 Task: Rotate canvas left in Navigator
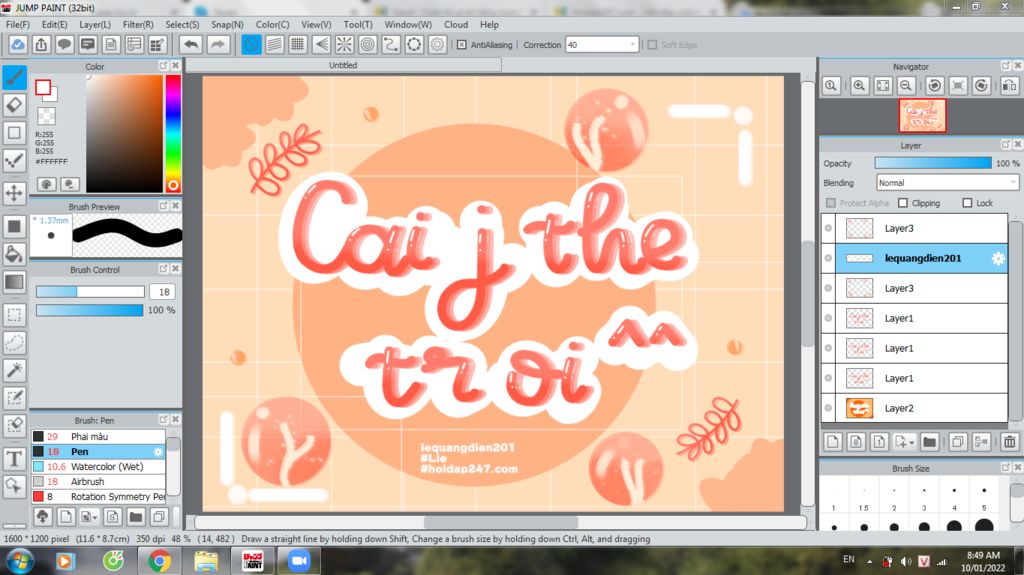pos(935,86)
